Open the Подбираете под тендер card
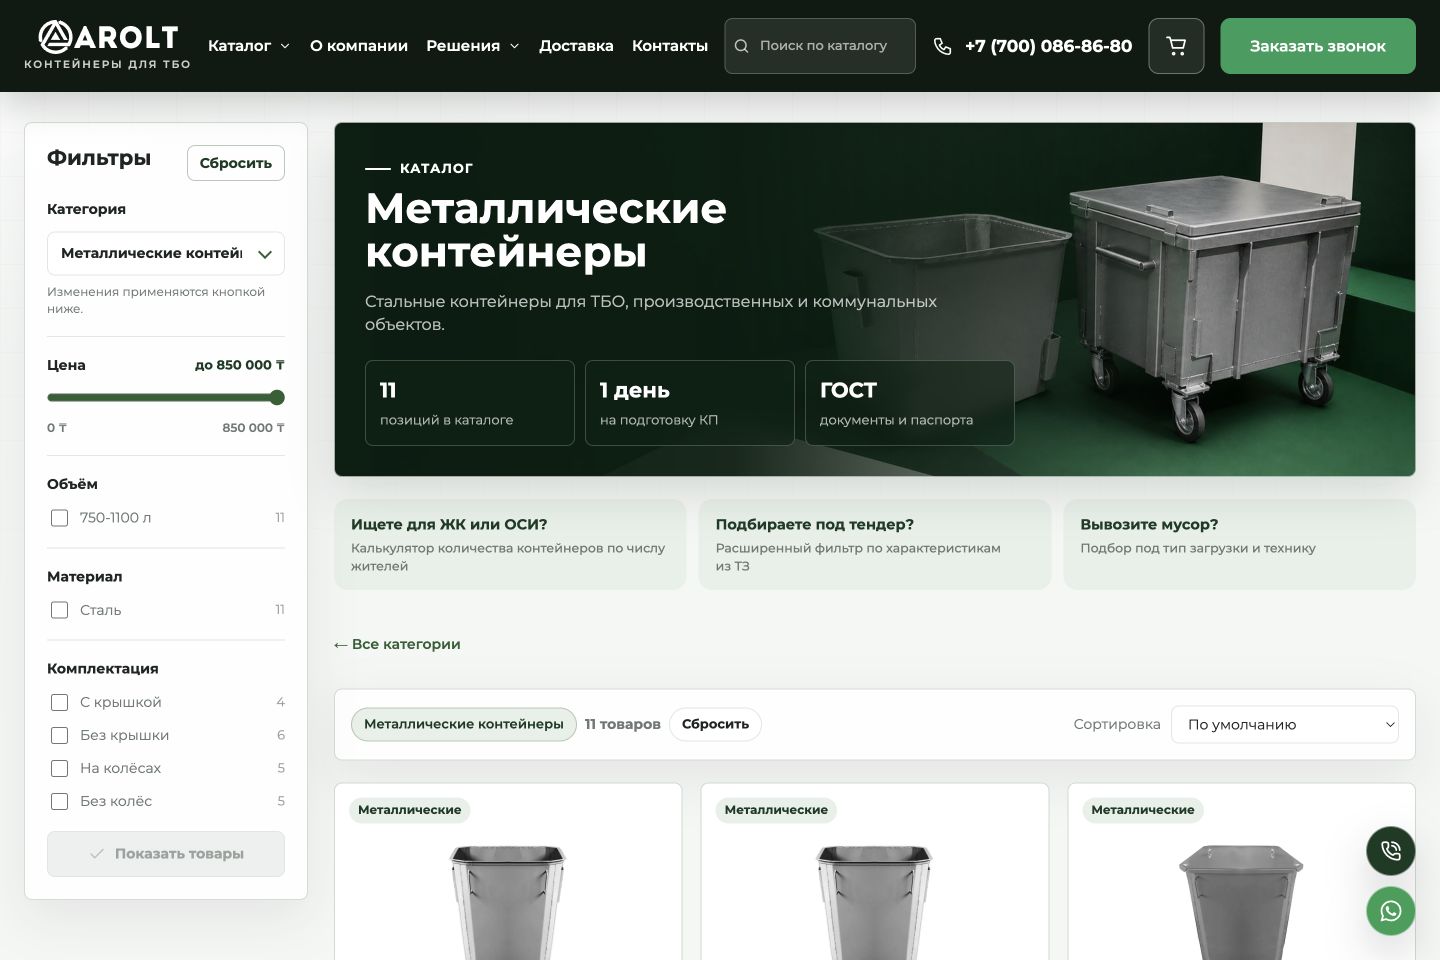 [875, 544]
